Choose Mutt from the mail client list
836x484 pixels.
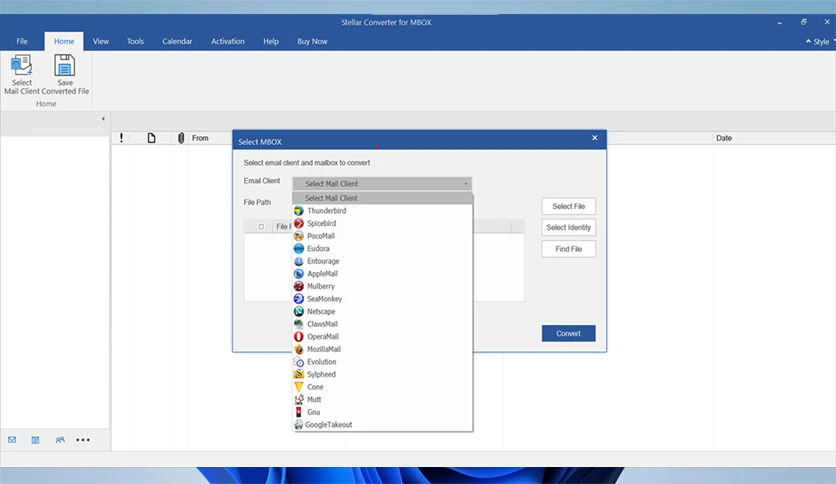[382, 399]
